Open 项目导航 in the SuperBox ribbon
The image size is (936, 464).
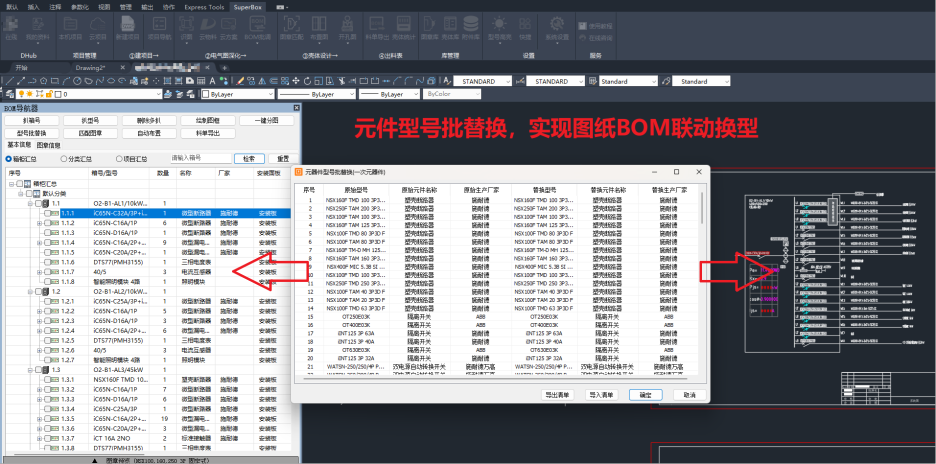point(159,27)
